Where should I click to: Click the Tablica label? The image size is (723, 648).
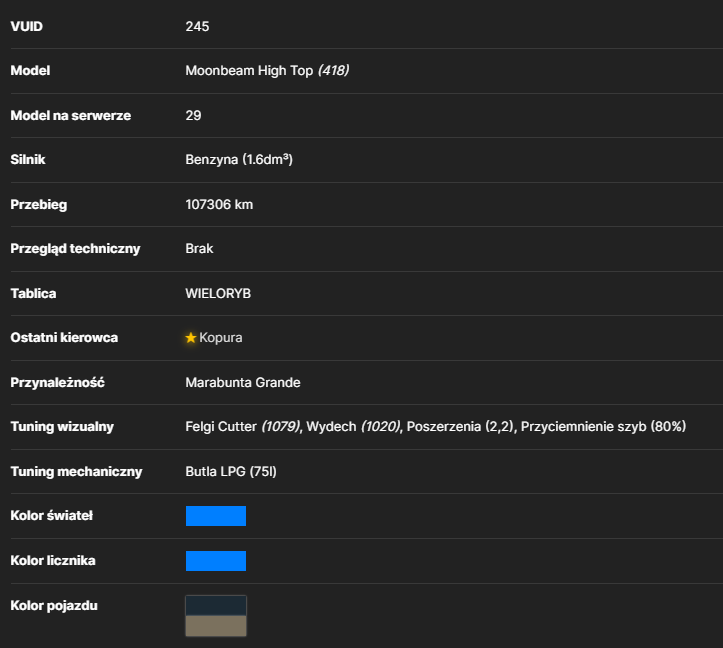pos(33,293)
